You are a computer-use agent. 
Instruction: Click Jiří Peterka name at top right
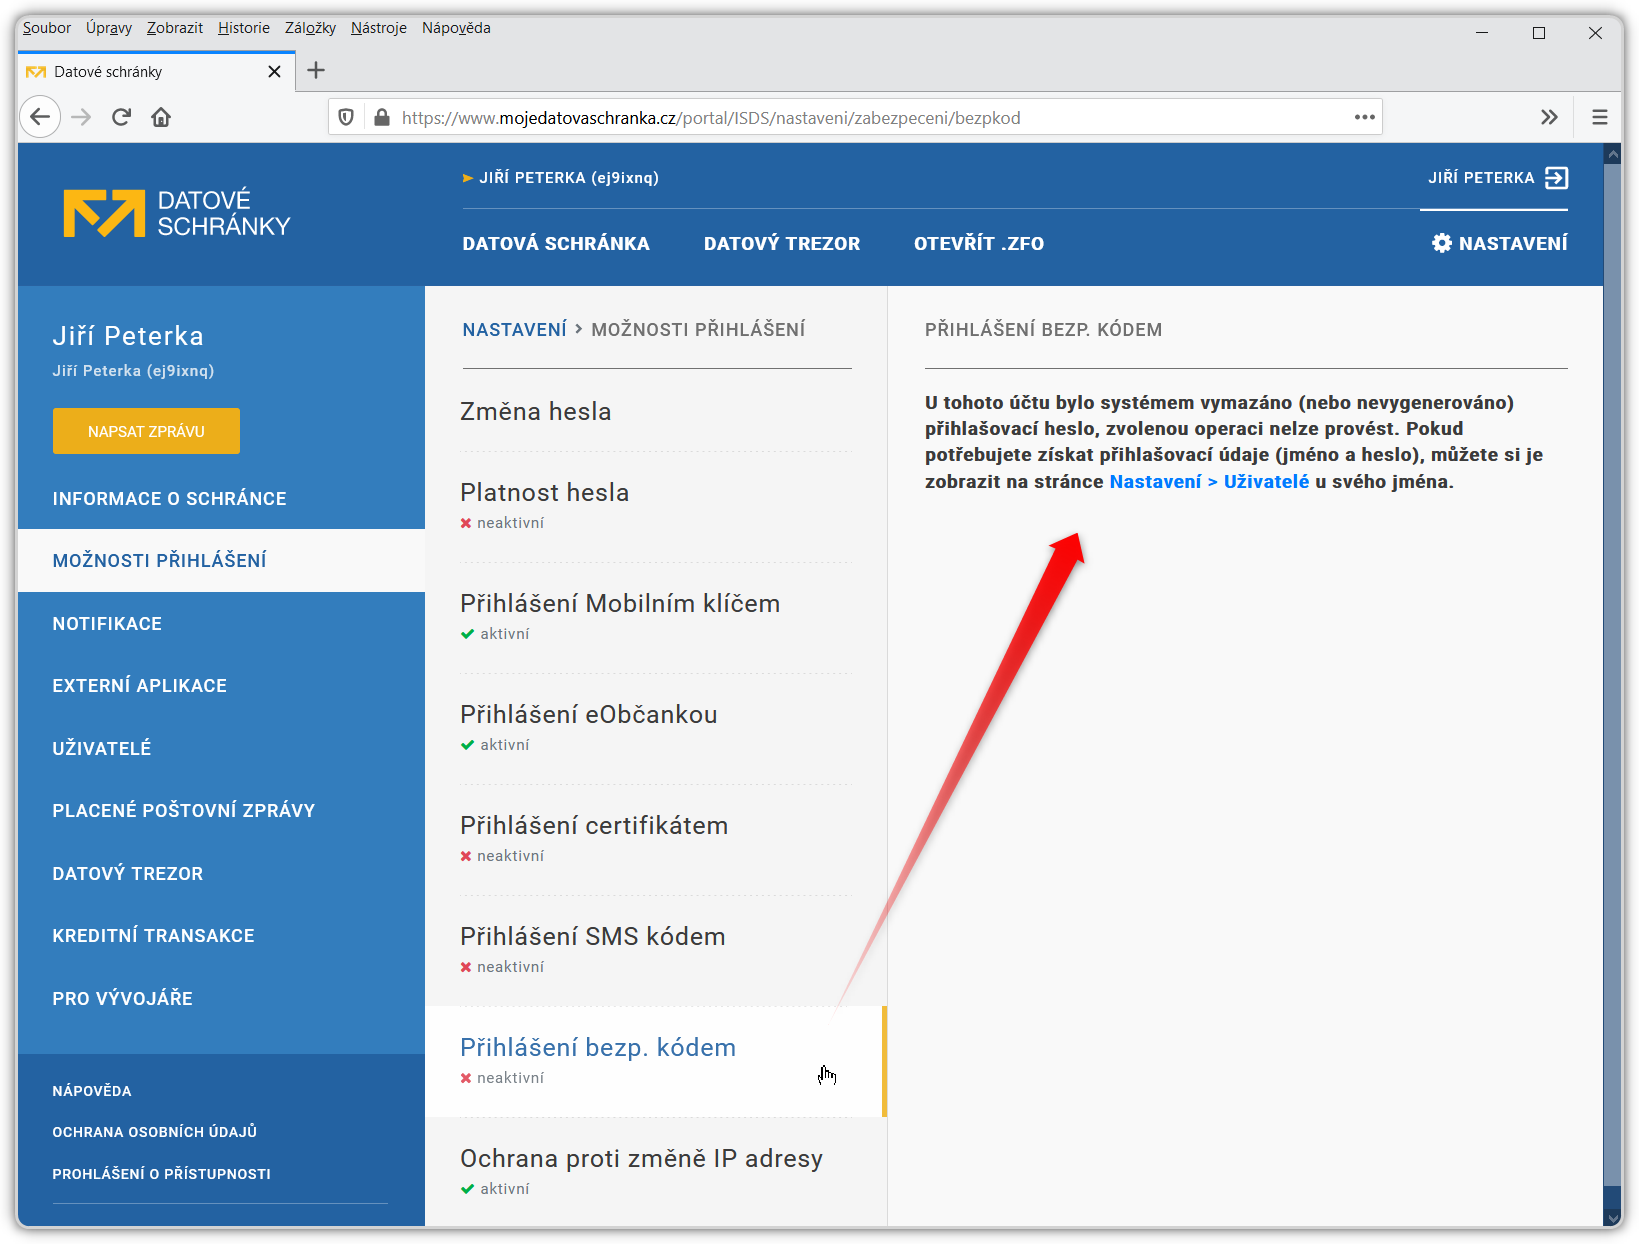tap(1481, 178)
